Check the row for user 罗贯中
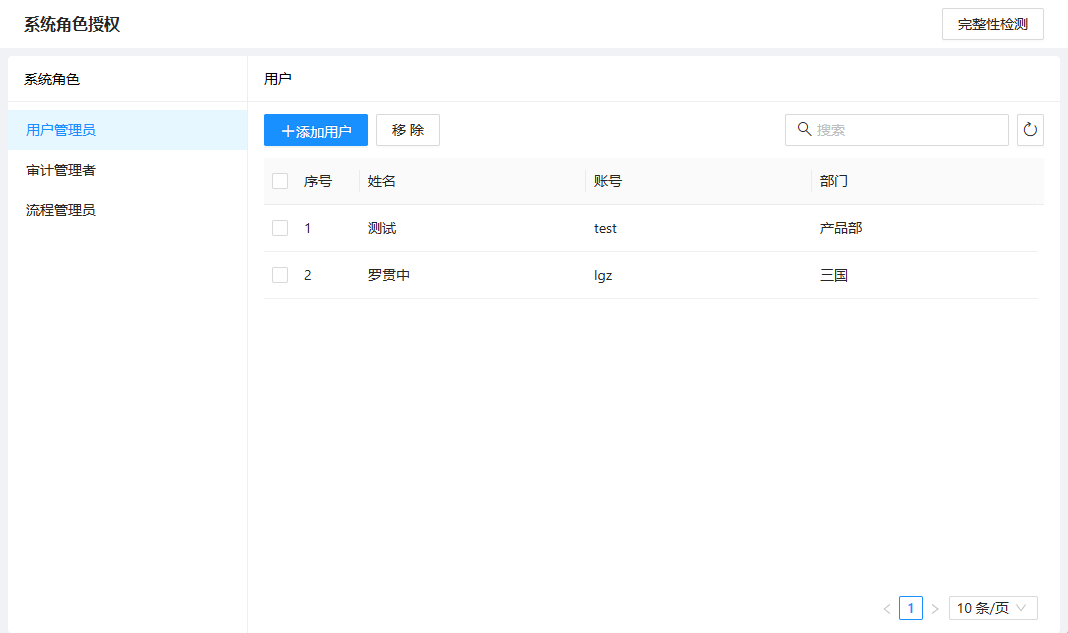The height and width of the screenshot is (633, 1068). coord(280,275)
